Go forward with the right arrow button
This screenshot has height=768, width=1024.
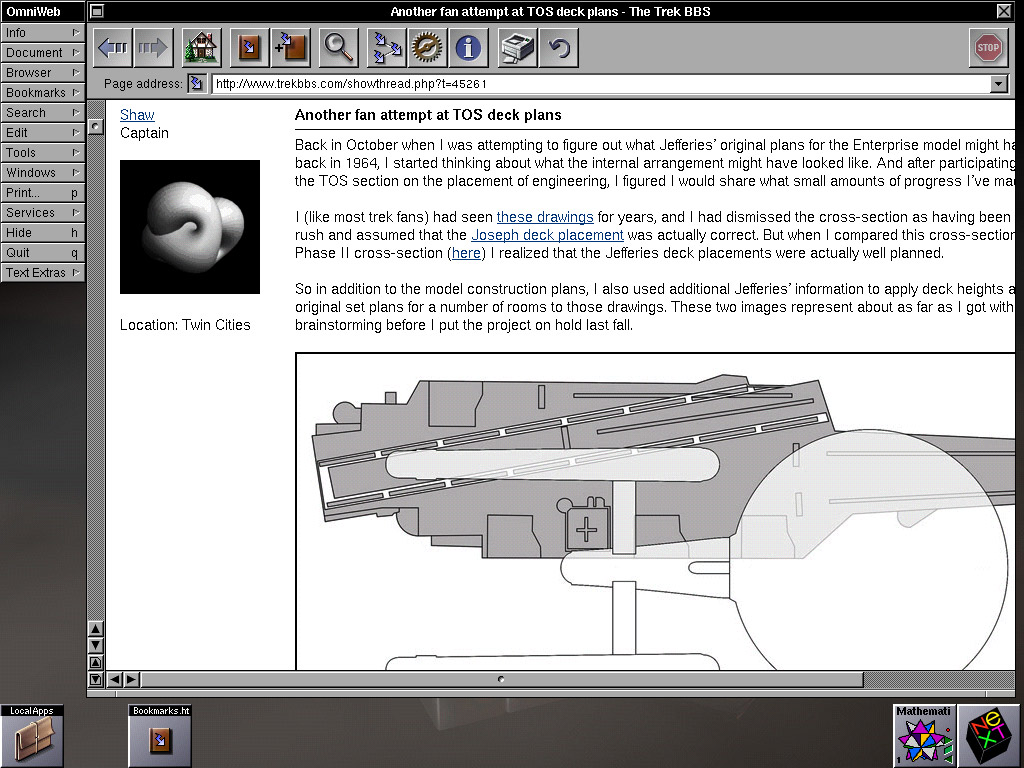point(153,48)
